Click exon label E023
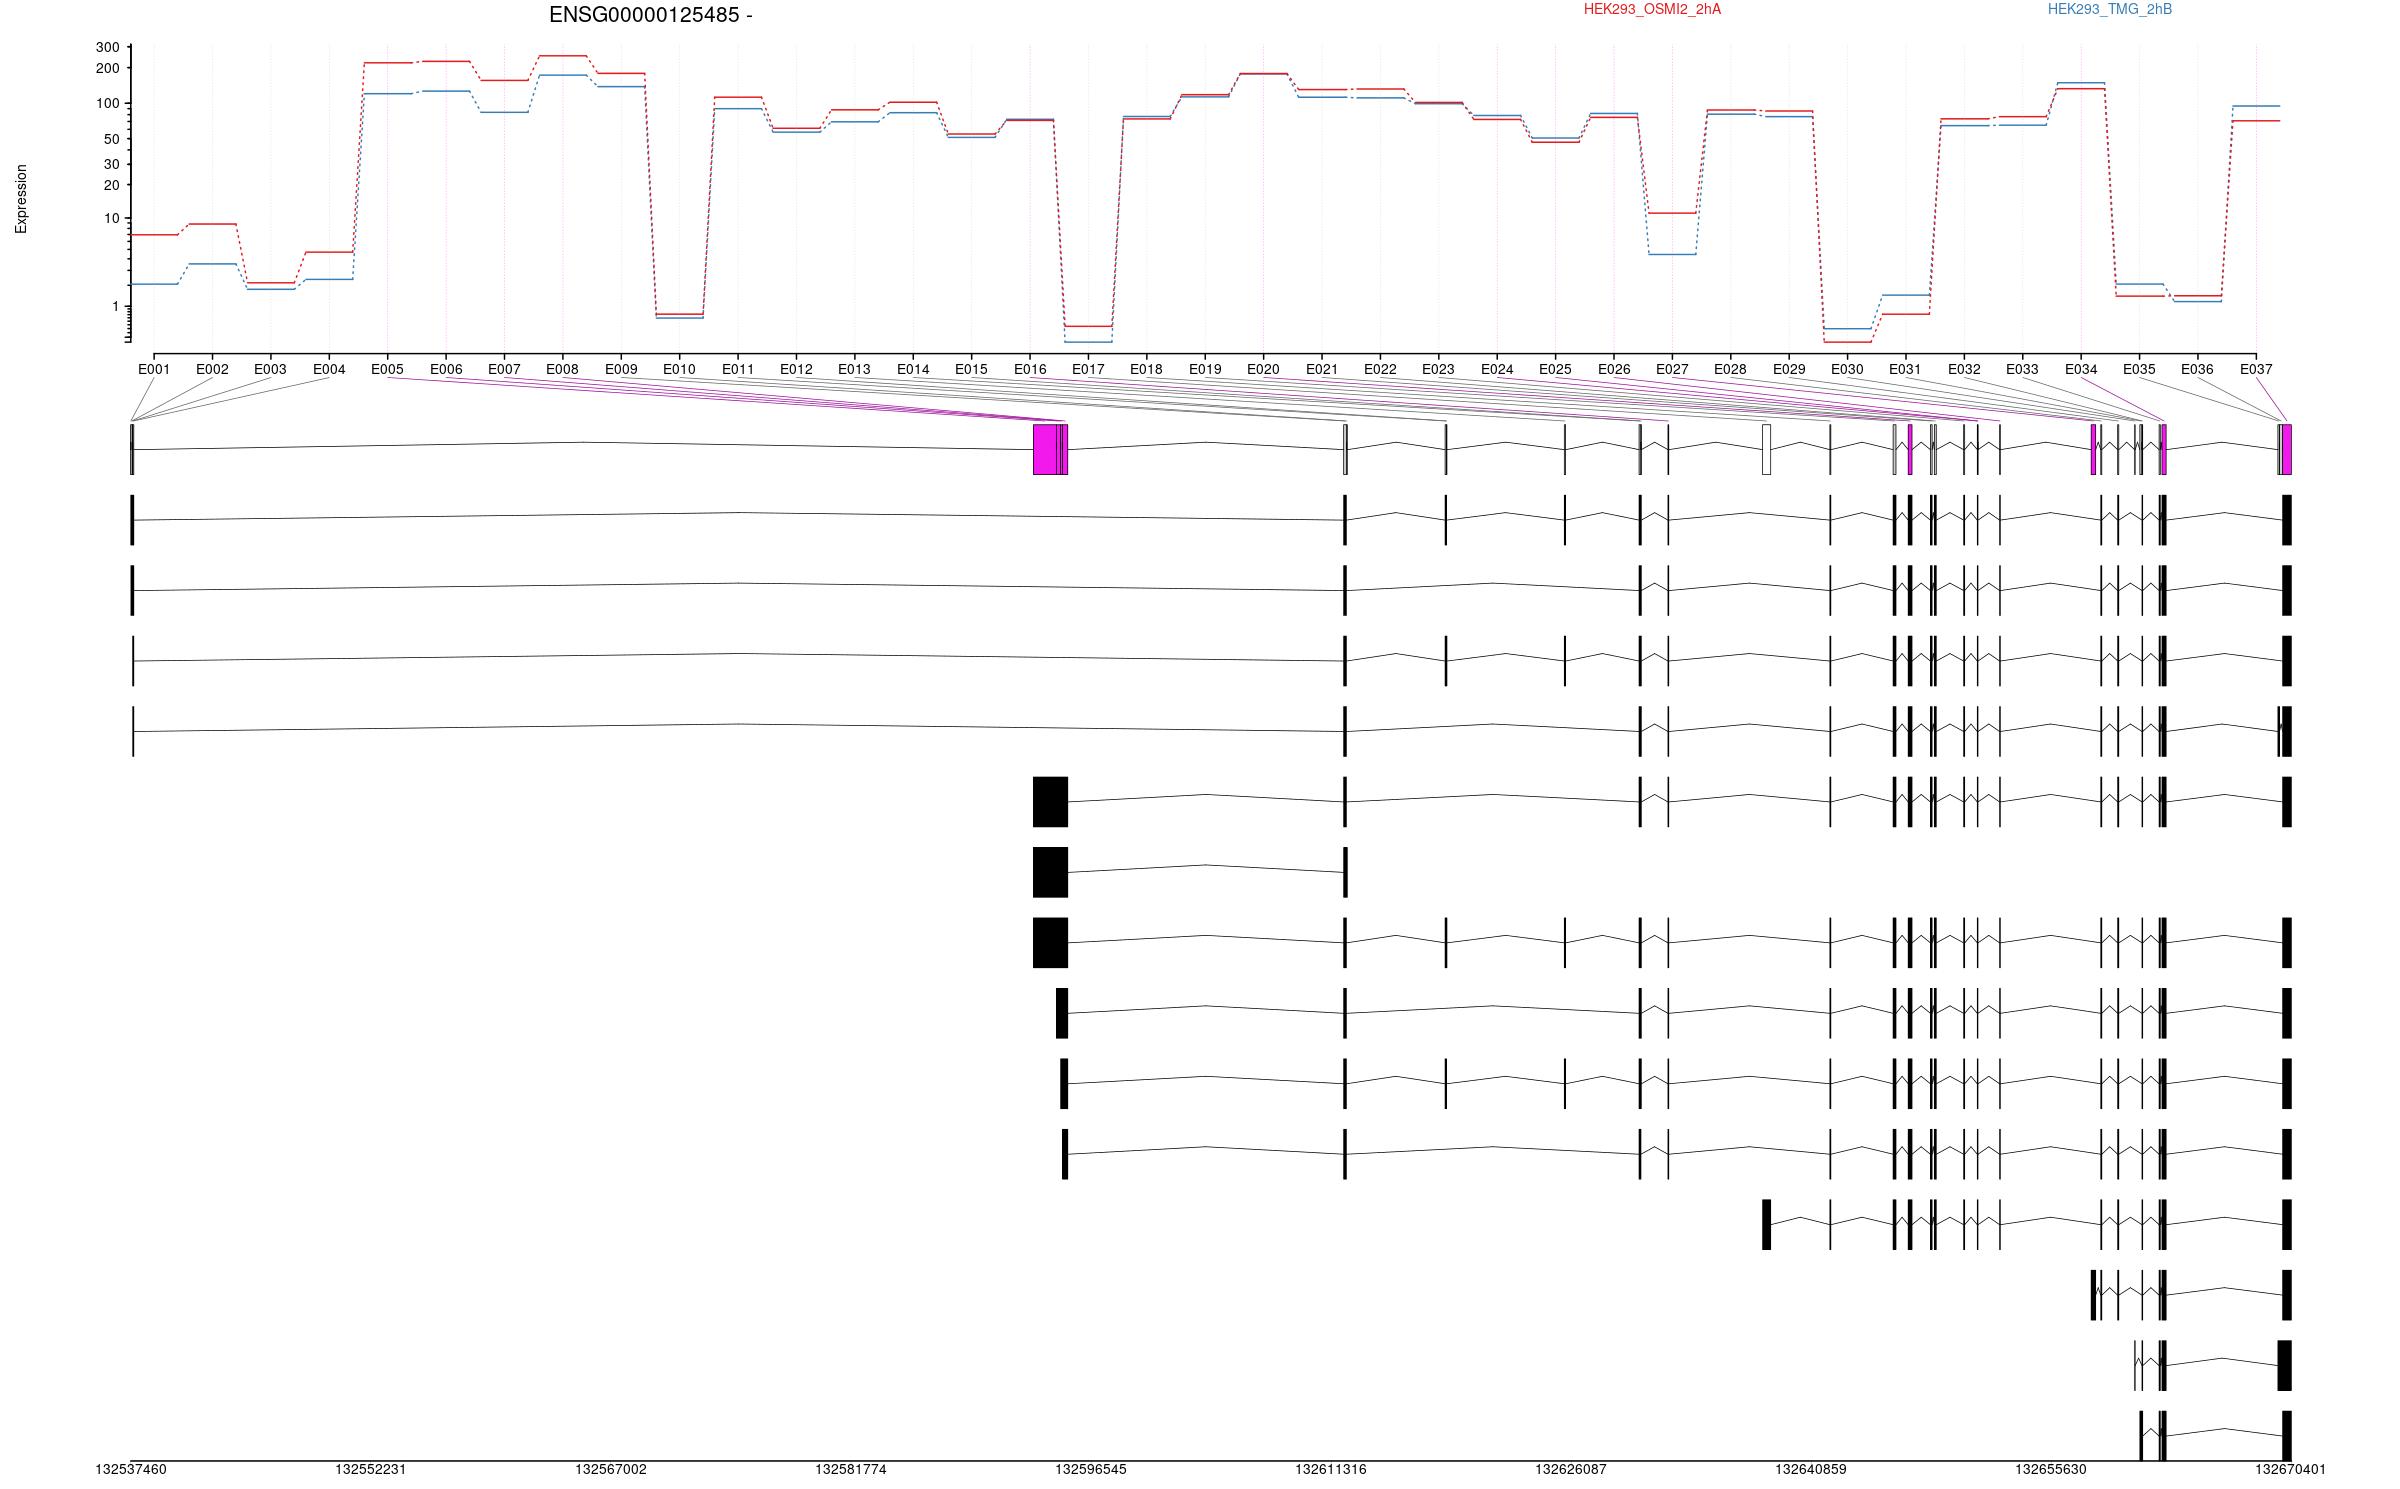Screen dimensions: 2400x1489 click(1438, 369)
